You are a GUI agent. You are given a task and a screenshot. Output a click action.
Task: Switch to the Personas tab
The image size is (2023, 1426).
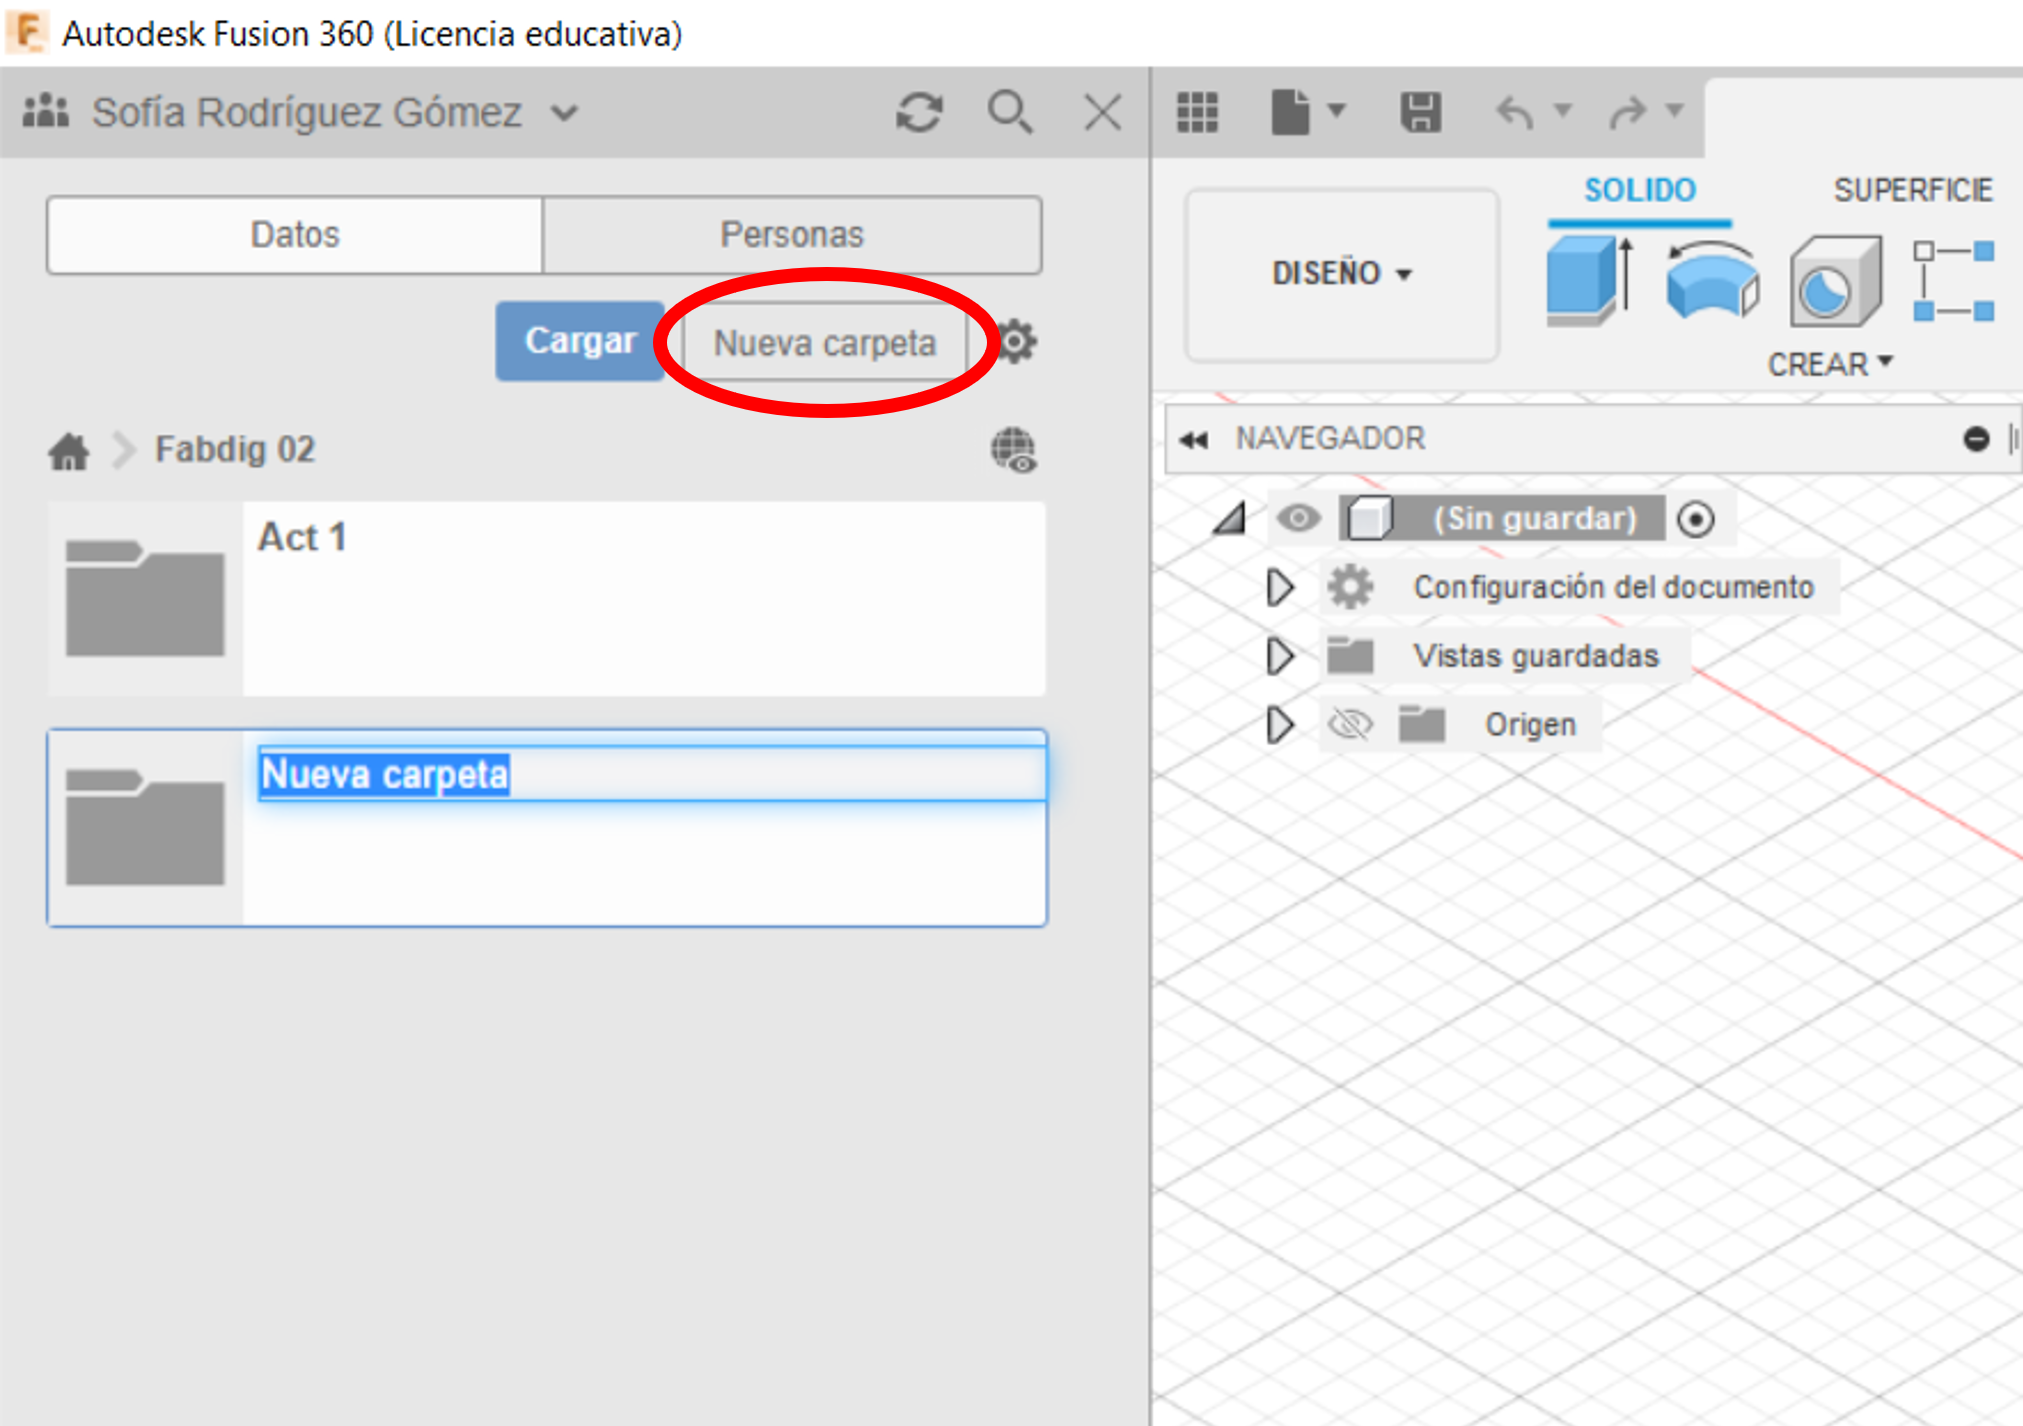pos(791,235)
